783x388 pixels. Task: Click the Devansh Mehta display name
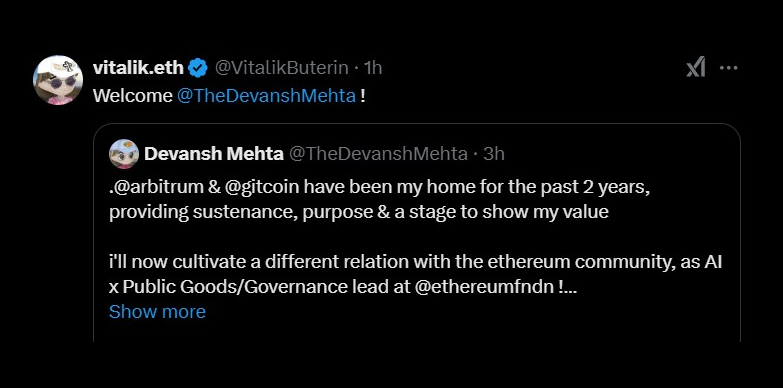[x=214, y=154]
